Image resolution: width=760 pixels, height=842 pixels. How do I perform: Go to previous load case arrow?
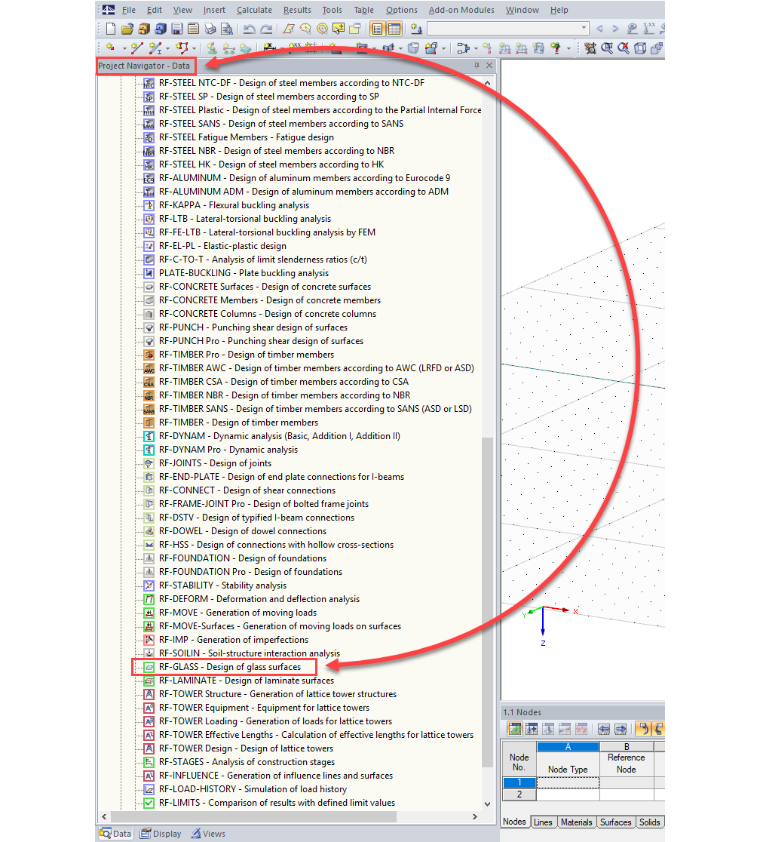point(600,28)
